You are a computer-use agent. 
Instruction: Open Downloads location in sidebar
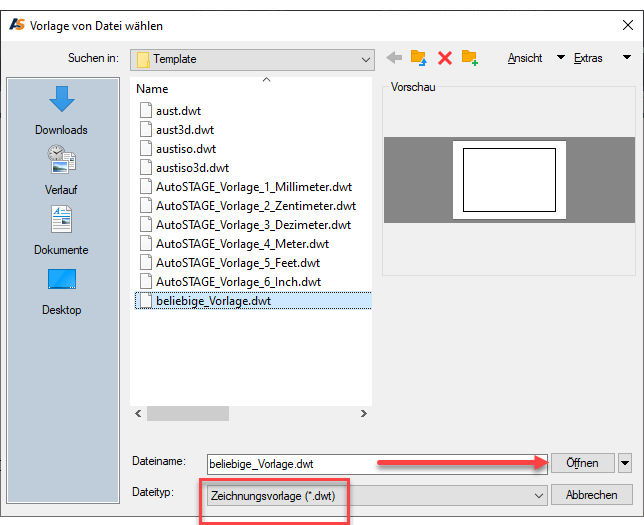click(x=62, y=111)
